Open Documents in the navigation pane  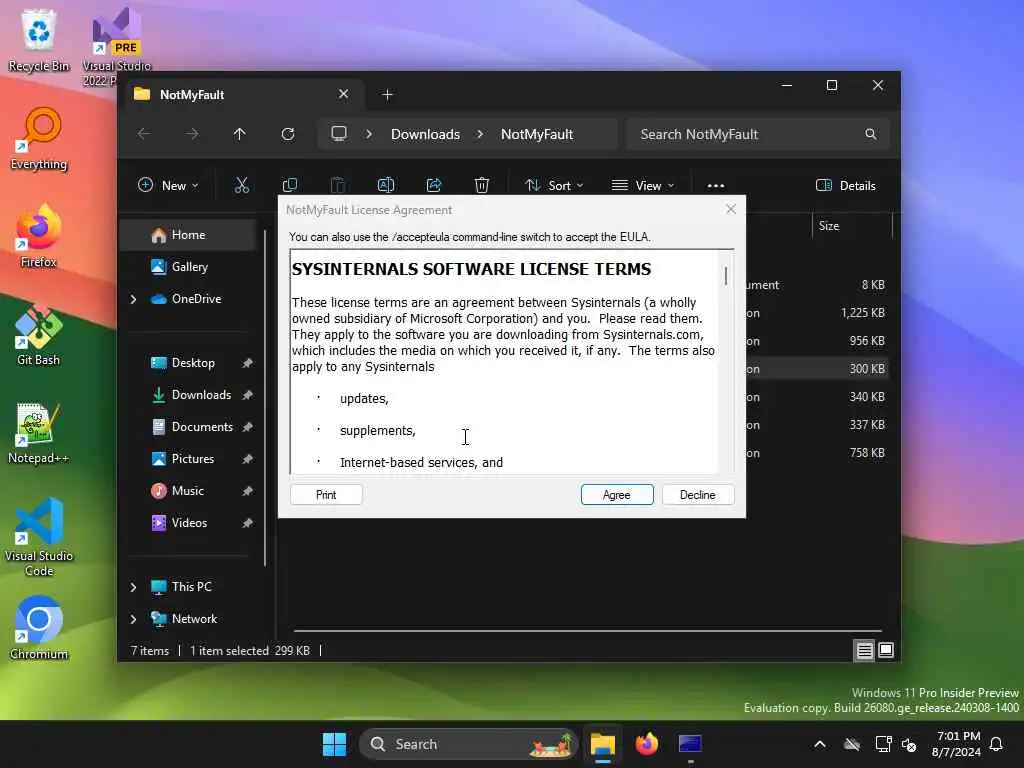[x=202, y=426]
